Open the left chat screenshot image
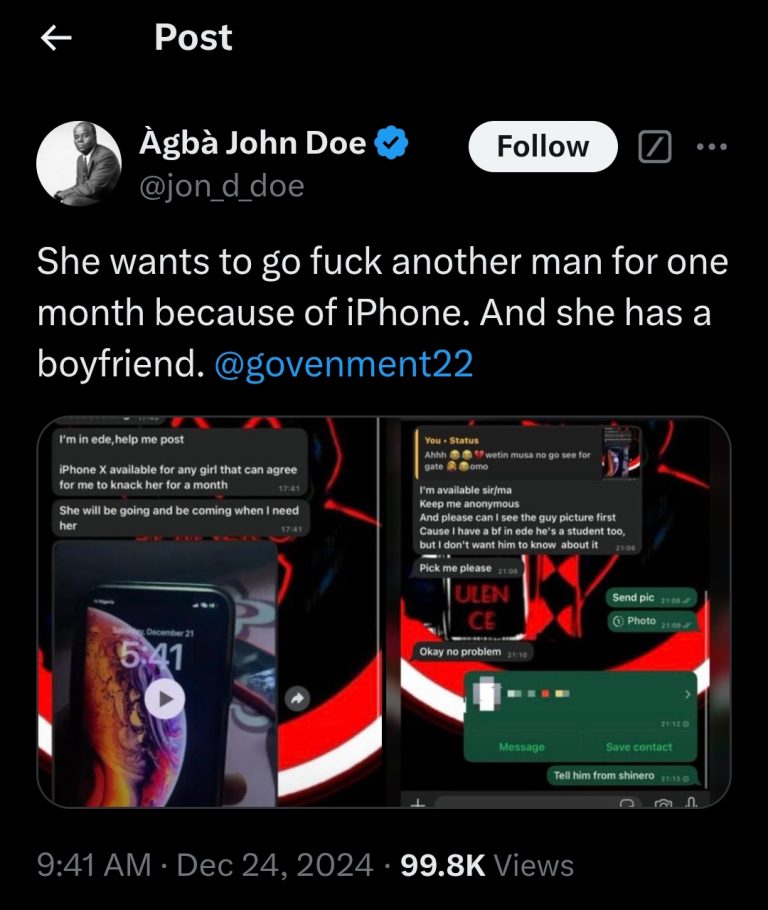Screen dimensions: 768x910 pyautogui.click(x=209, y=612)
